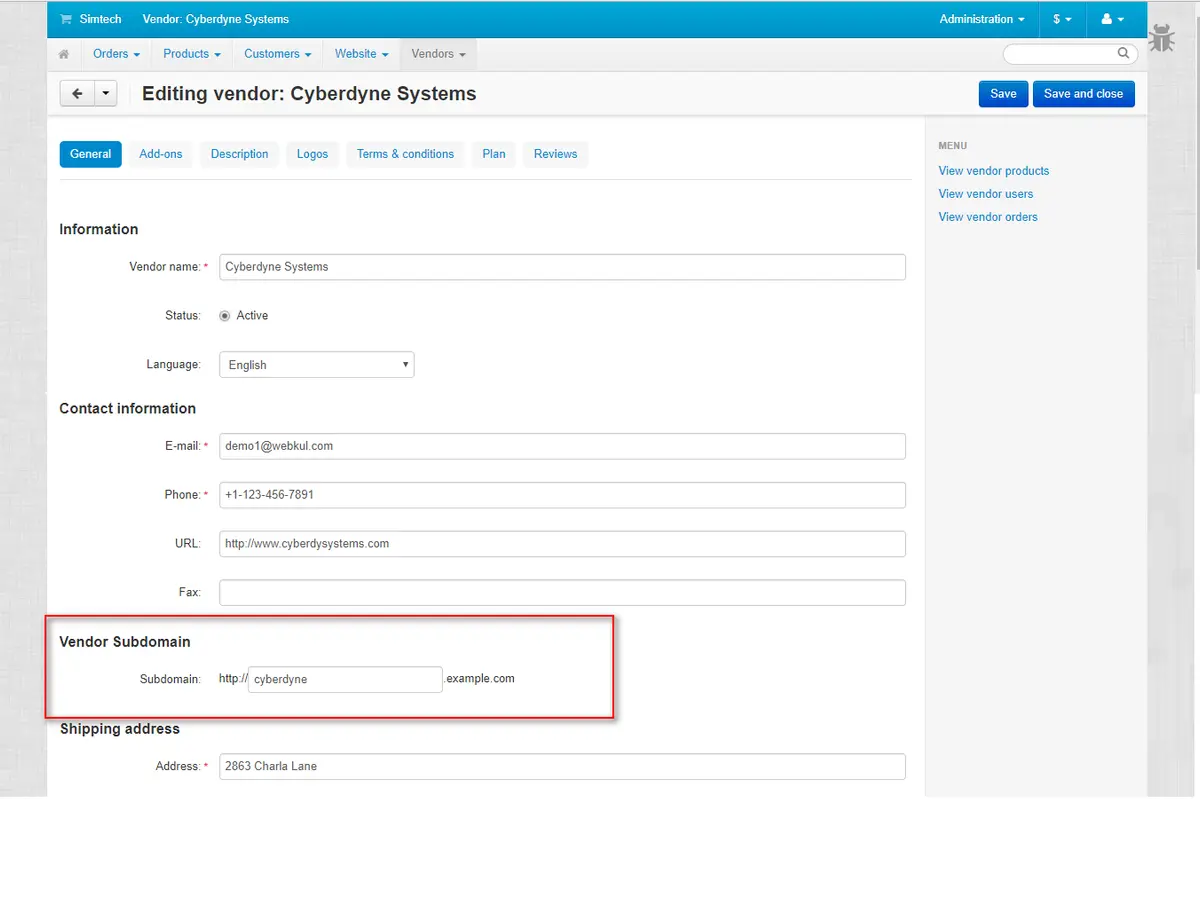
Task: Click the back arrow button
Action: click(x=77, y=94)
